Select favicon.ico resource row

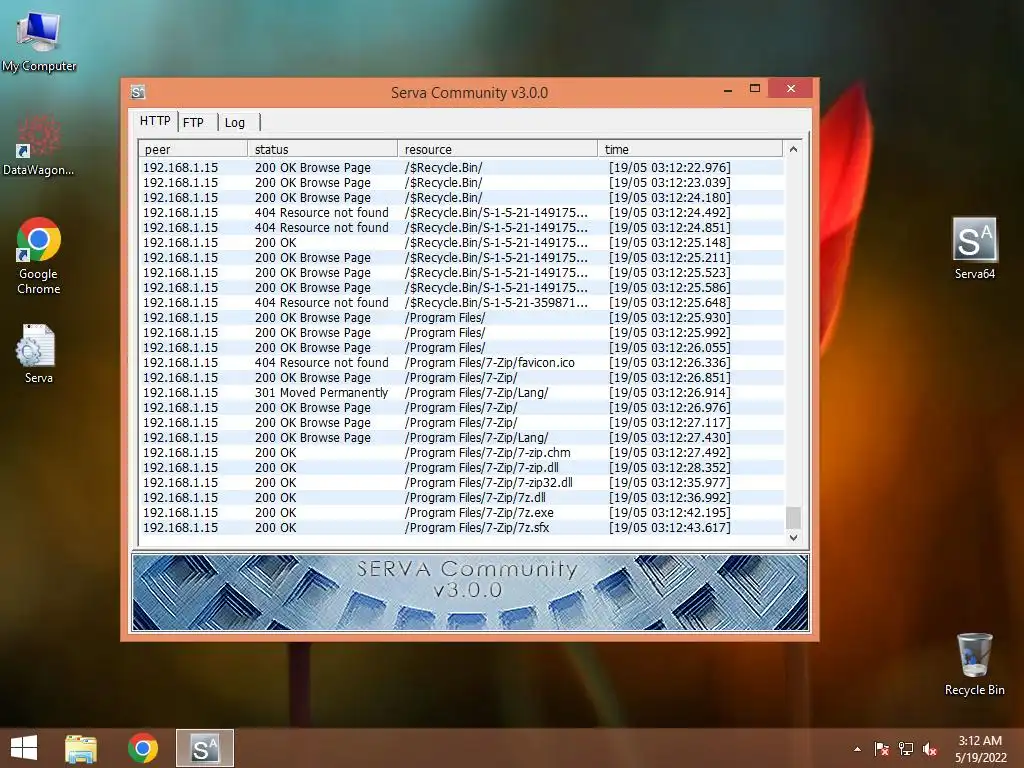(x=462, y=362)
